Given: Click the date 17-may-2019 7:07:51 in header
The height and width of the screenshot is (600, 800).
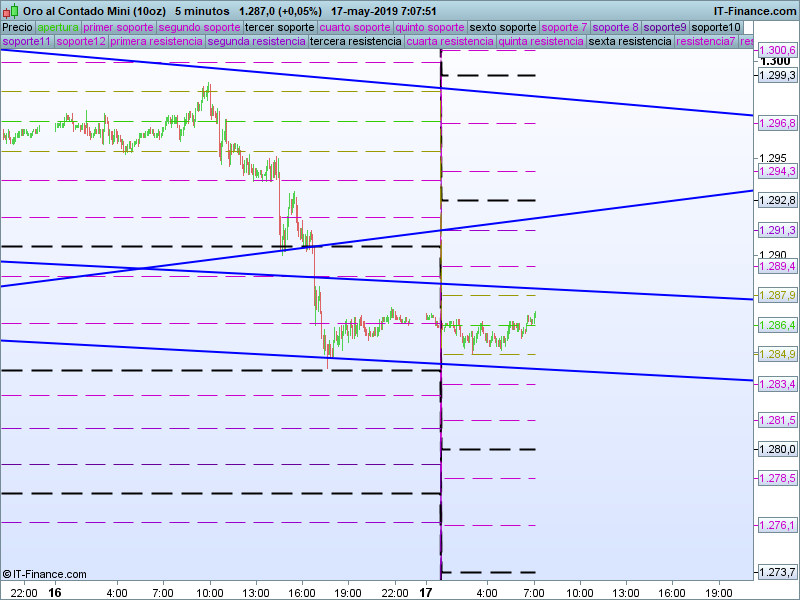Looking at the screenshot, I should click(x=384, y=11).
